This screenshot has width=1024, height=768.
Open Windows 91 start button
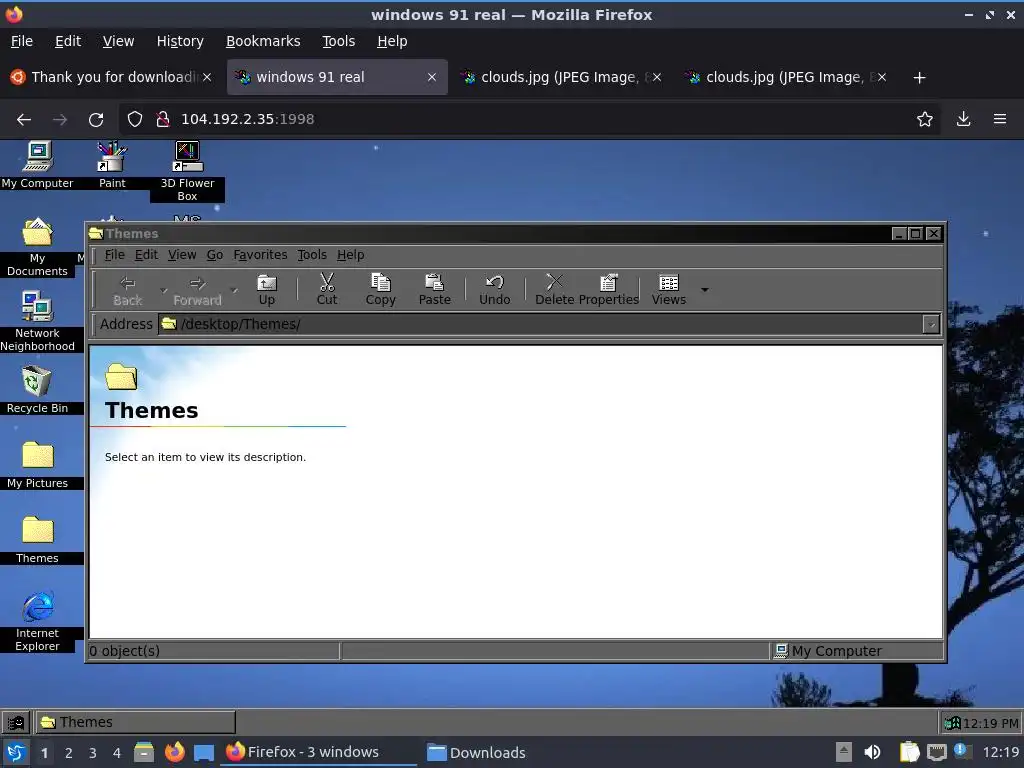(16, 722)
